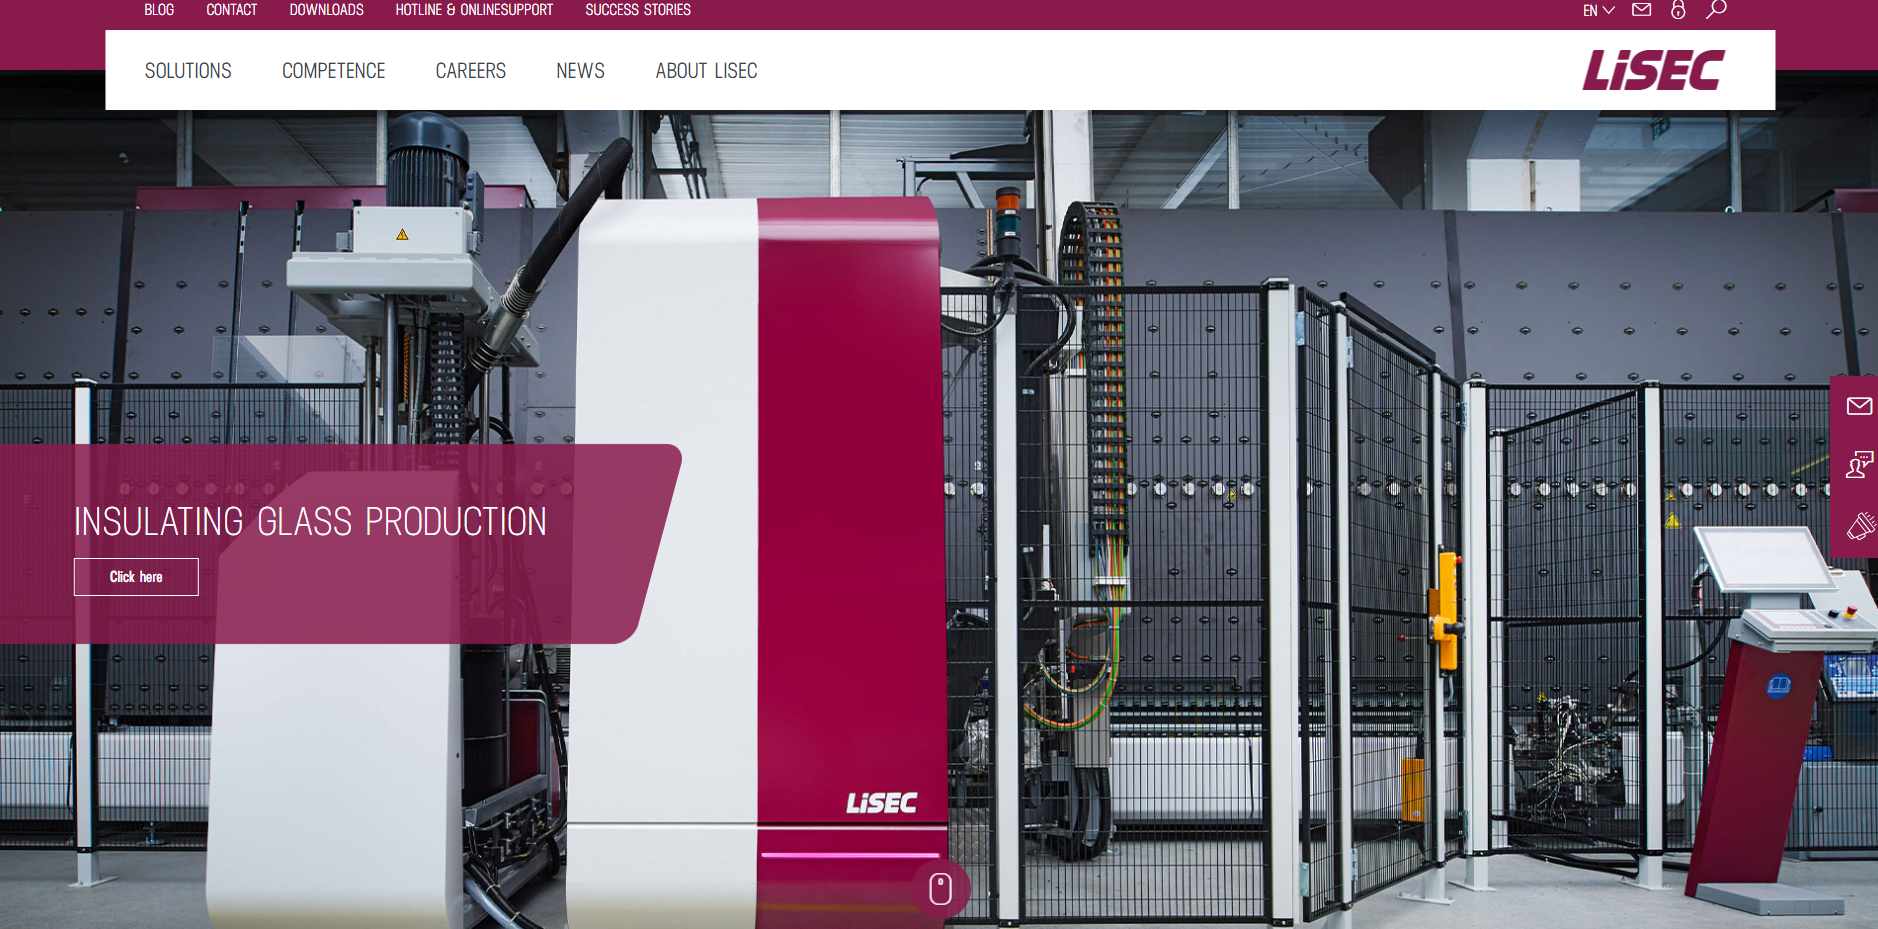Open Hotline & Onlinesupport link
This screenshot has height=929, width=1878.
click(x=474, y=10)
